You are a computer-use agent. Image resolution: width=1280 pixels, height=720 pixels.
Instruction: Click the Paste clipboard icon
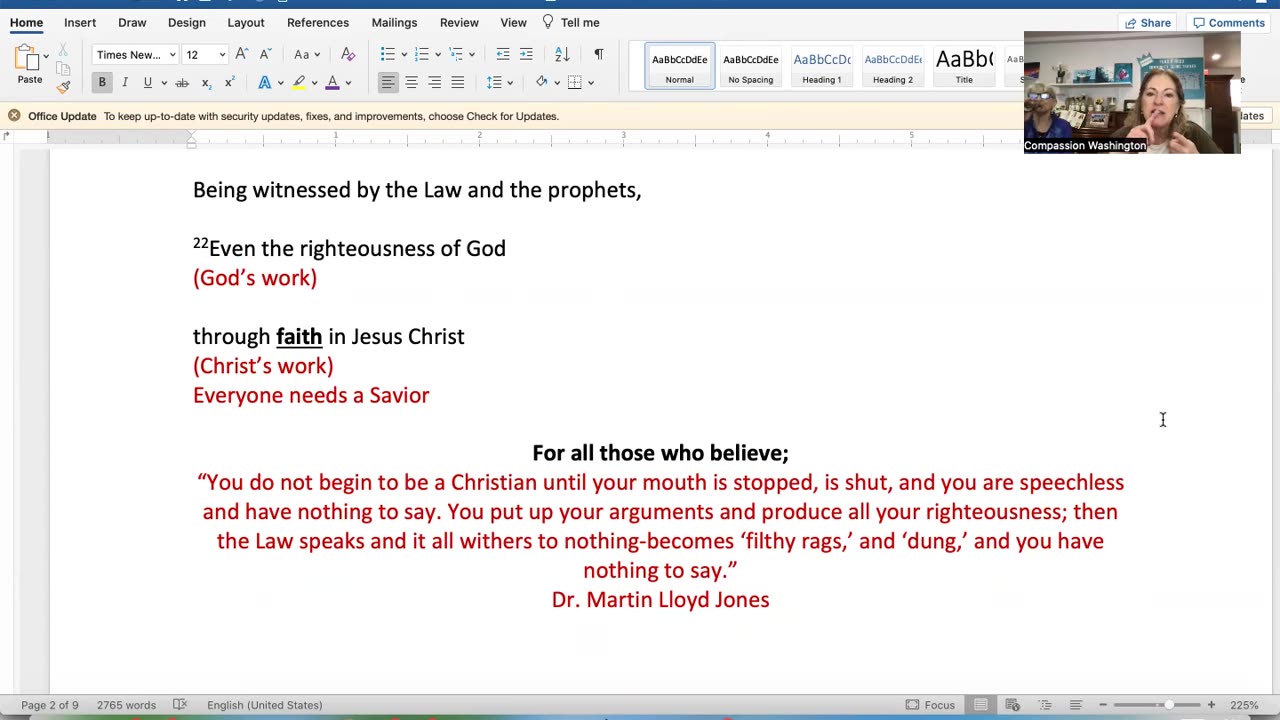click(26, 58)
